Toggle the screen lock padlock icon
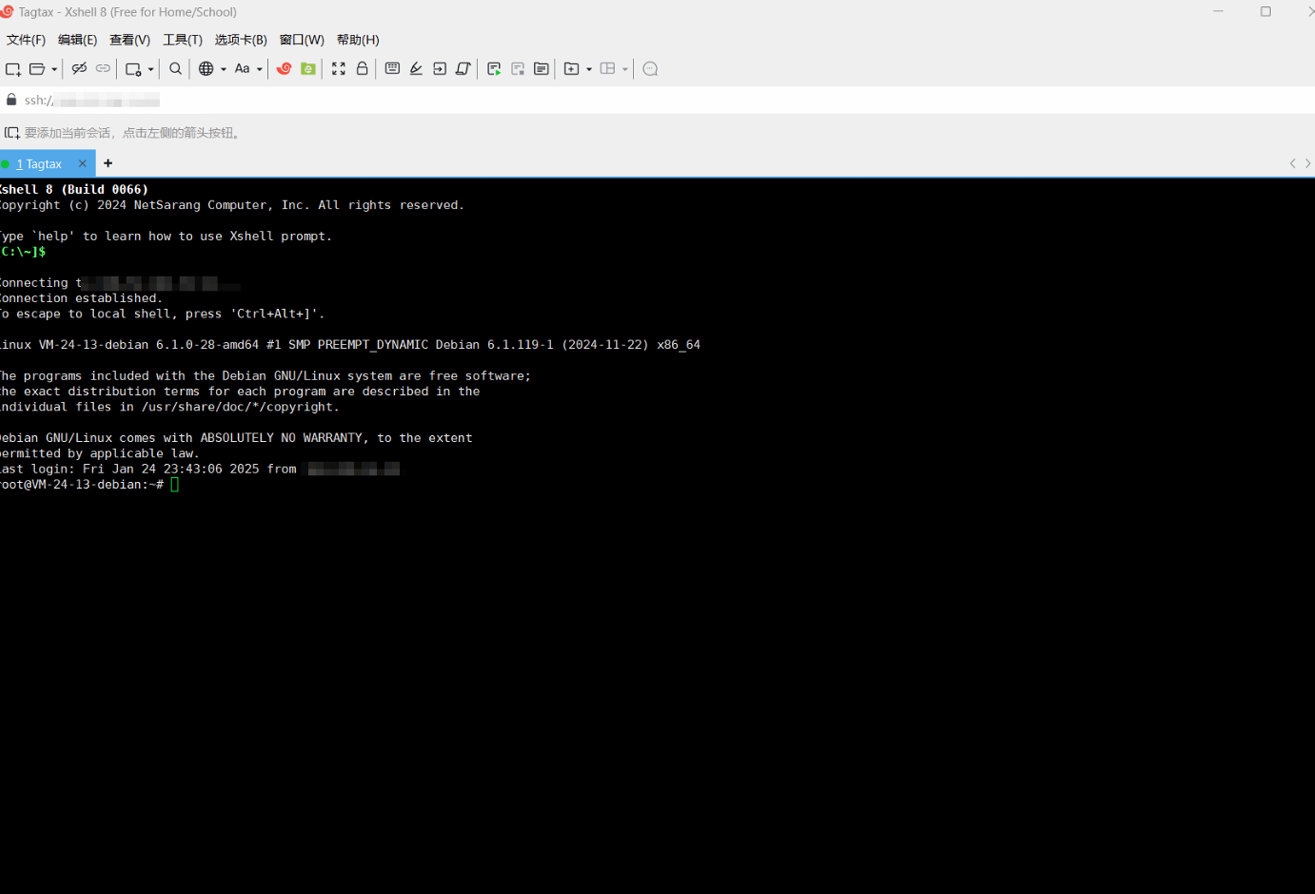Image resolution: width=1315 pixels, height=894 pixels. click(362, 69)
